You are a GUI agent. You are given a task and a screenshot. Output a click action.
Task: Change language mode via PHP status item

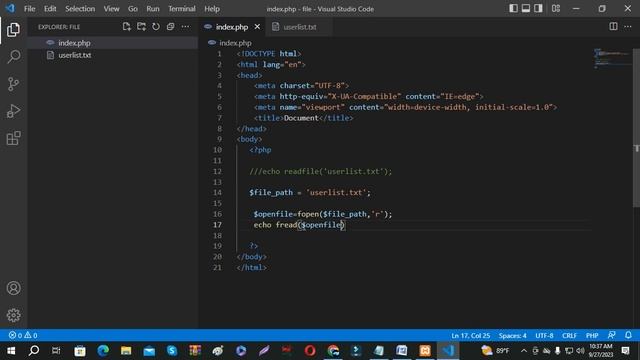point(592,336)
